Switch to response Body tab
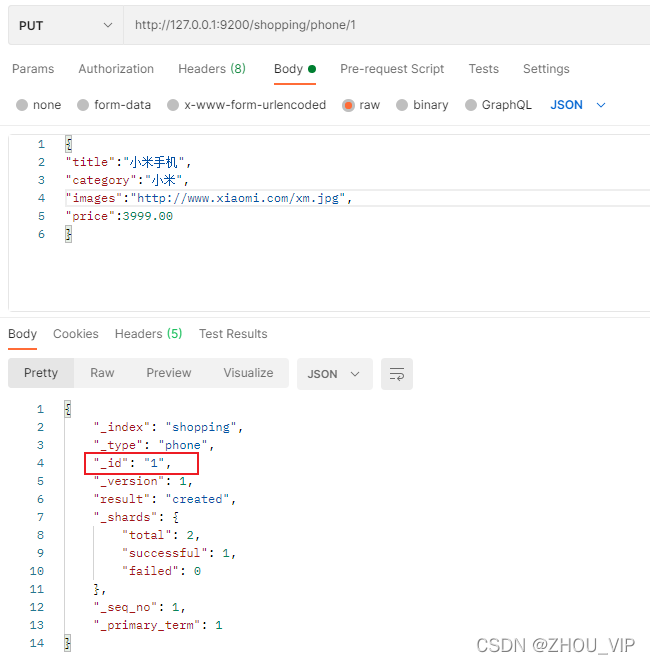 22,334
